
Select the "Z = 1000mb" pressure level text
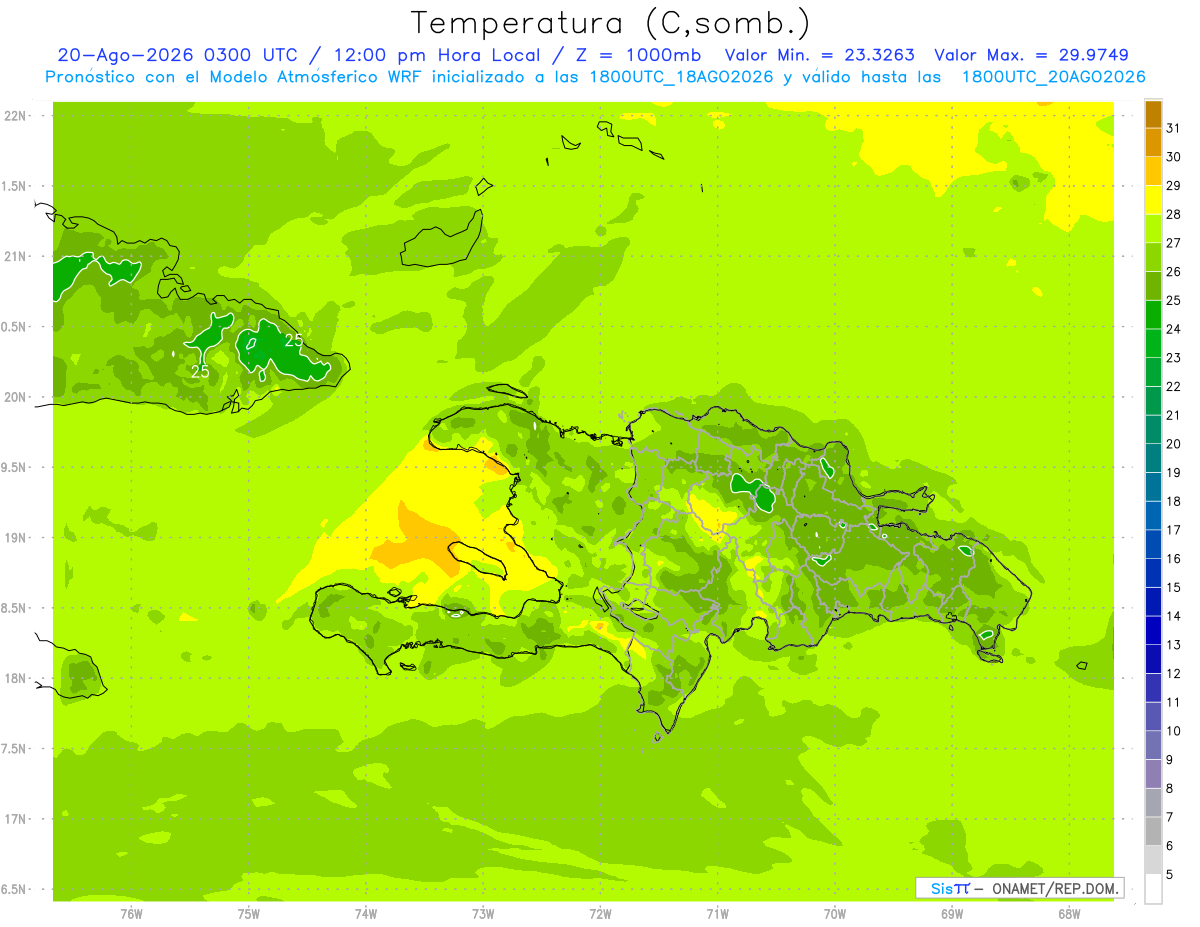pyautogui.click(x=640, y=55)
